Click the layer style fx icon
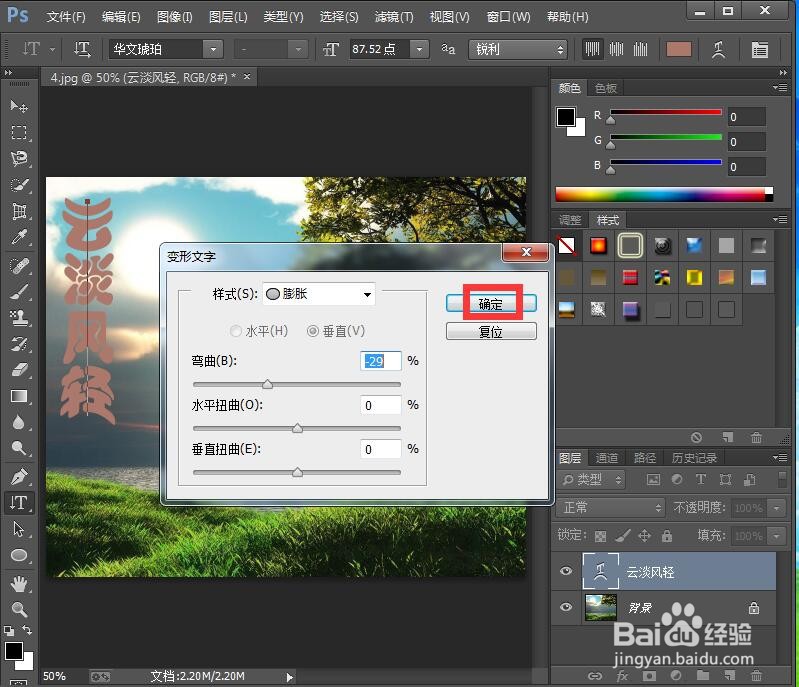Screen dimensions: 799x687 (x=622, y=676)
